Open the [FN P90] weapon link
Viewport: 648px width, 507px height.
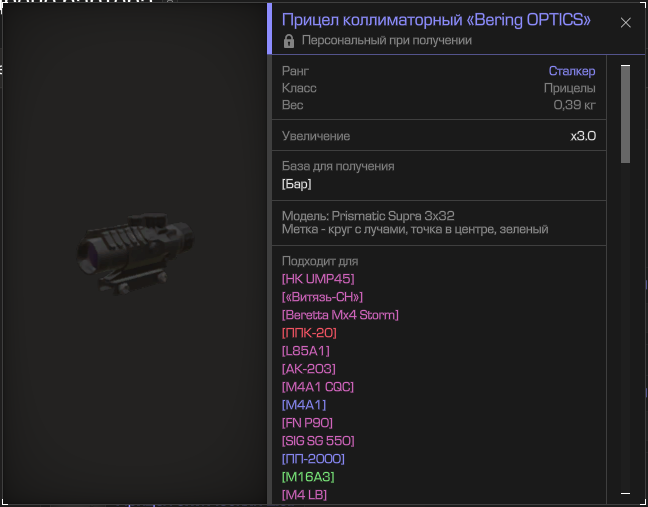click(x=307, y=423)
